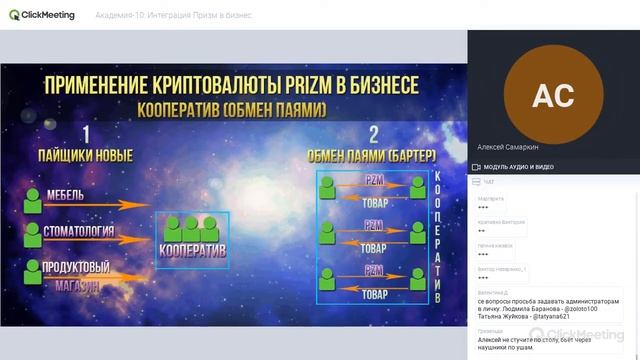Click the ClickMeeting logo

coord(42,15)
